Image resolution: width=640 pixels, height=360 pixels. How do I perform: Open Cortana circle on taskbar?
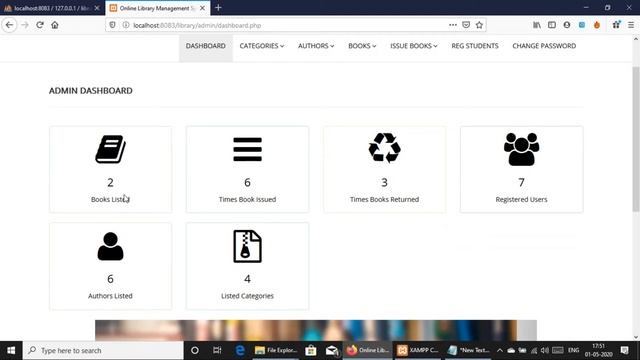pos(195,350)
